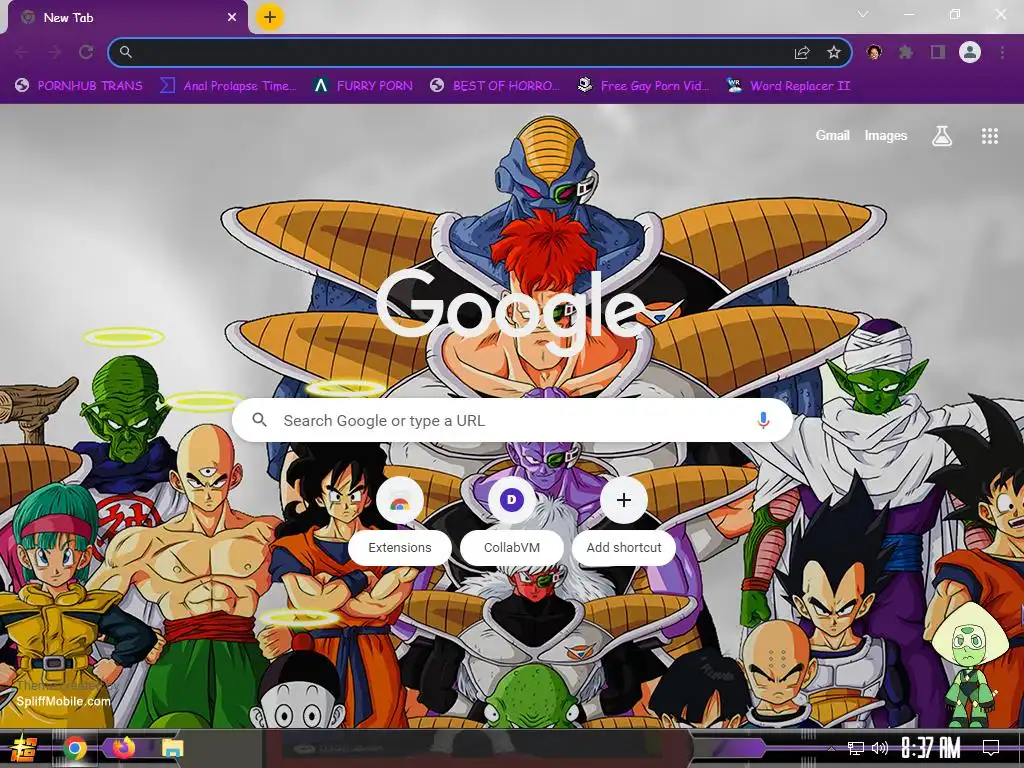Focus the Search Google or type a URL box
Image resolution: width=1024 pixels, height=768 pixels.
coord(513,421)
